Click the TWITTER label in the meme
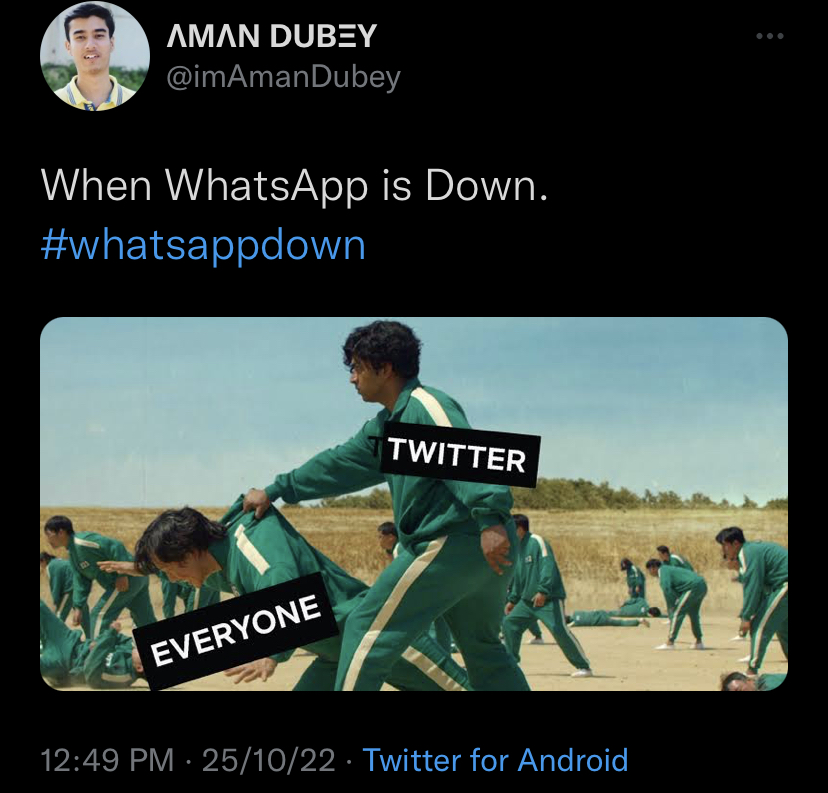828x793 pixels. (x=459, y=454)
